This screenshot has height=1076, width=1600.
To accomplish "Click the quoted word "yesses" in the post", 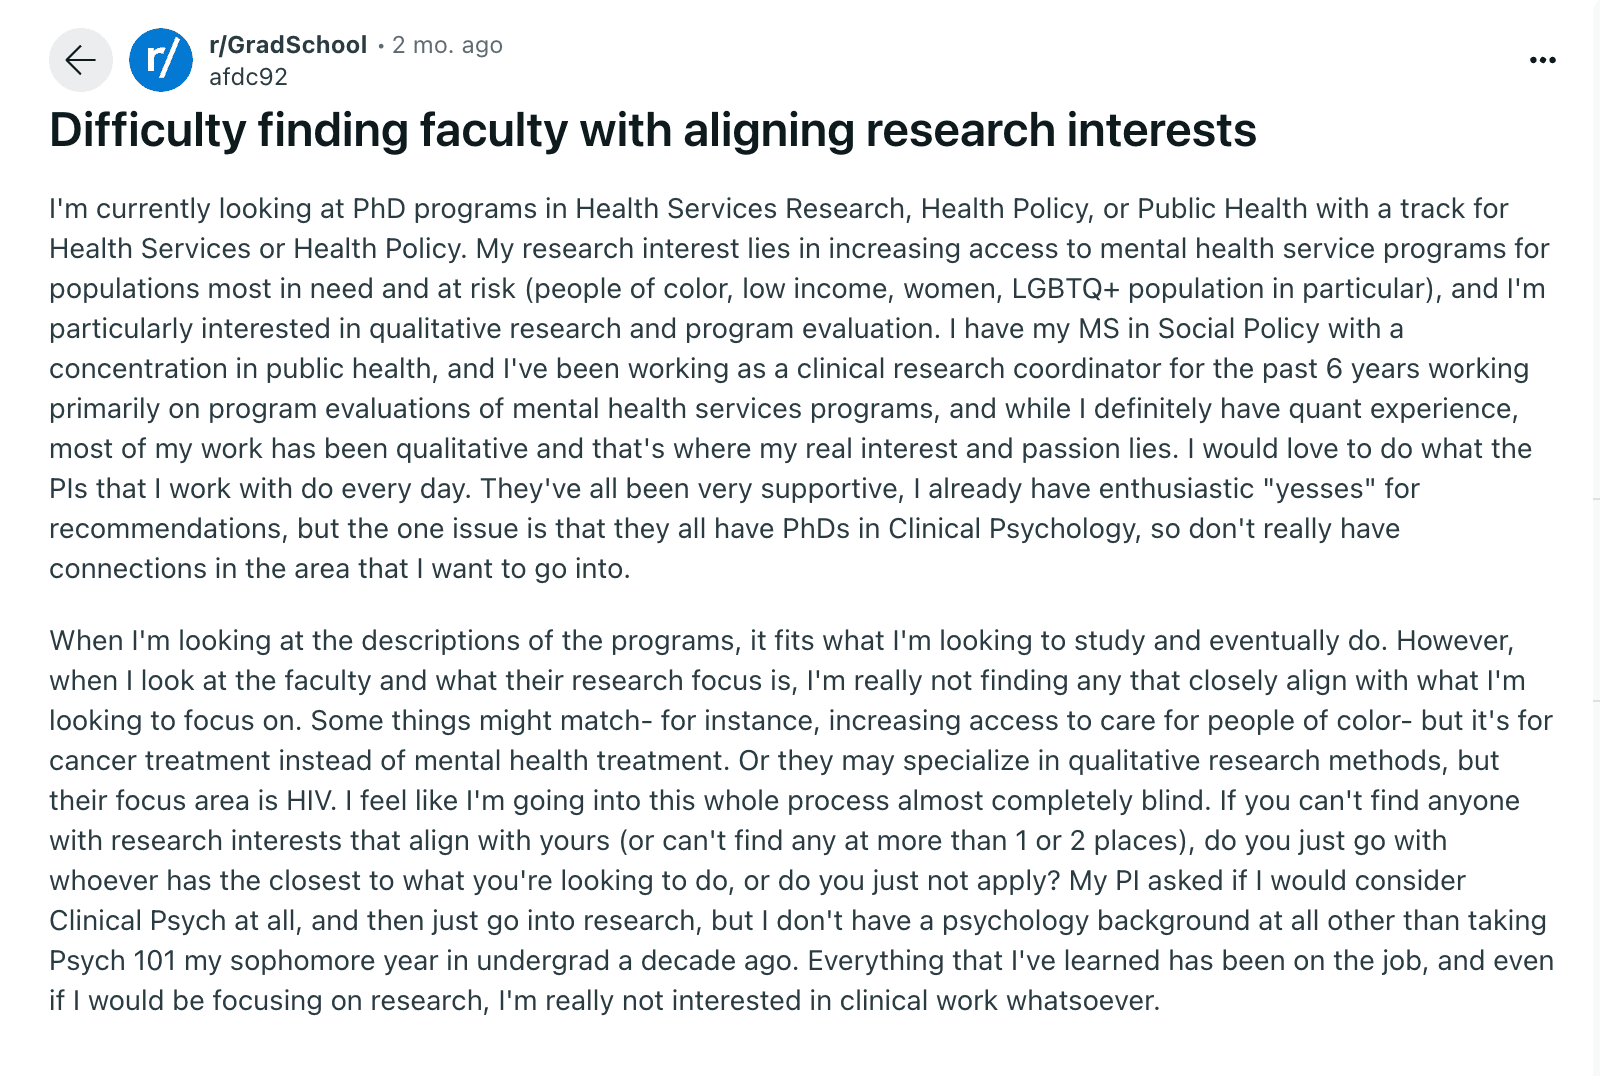I will 1319,488.
